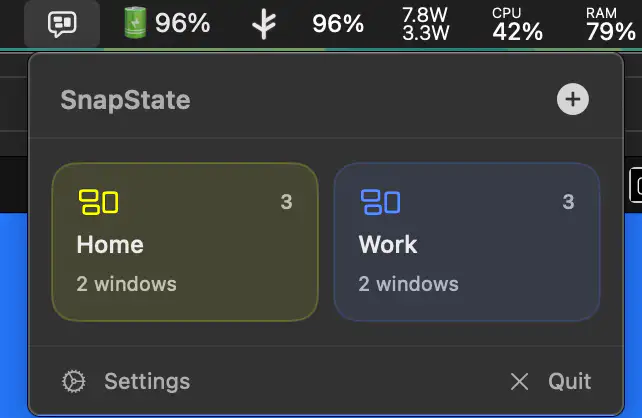Open the RAM 79% menu bar item
The width and height of the screenshot is (642, 418).
[611, 23]
